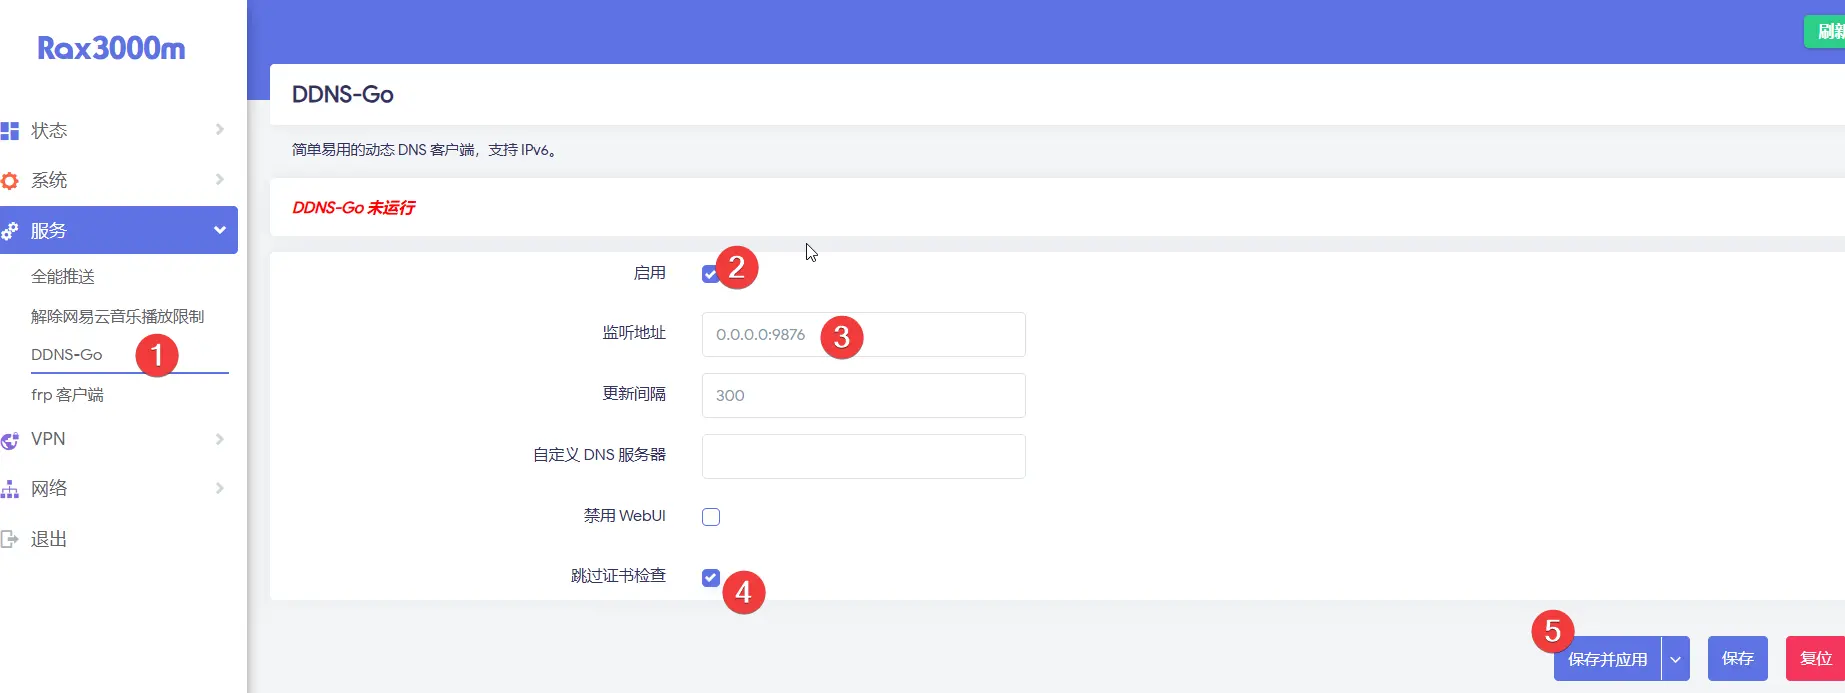The width and height of the screenshot is (1845, 693).
Task: Select 解除网易云音乐播放限制 in the sidebar
Action: [x=117, y=316]
